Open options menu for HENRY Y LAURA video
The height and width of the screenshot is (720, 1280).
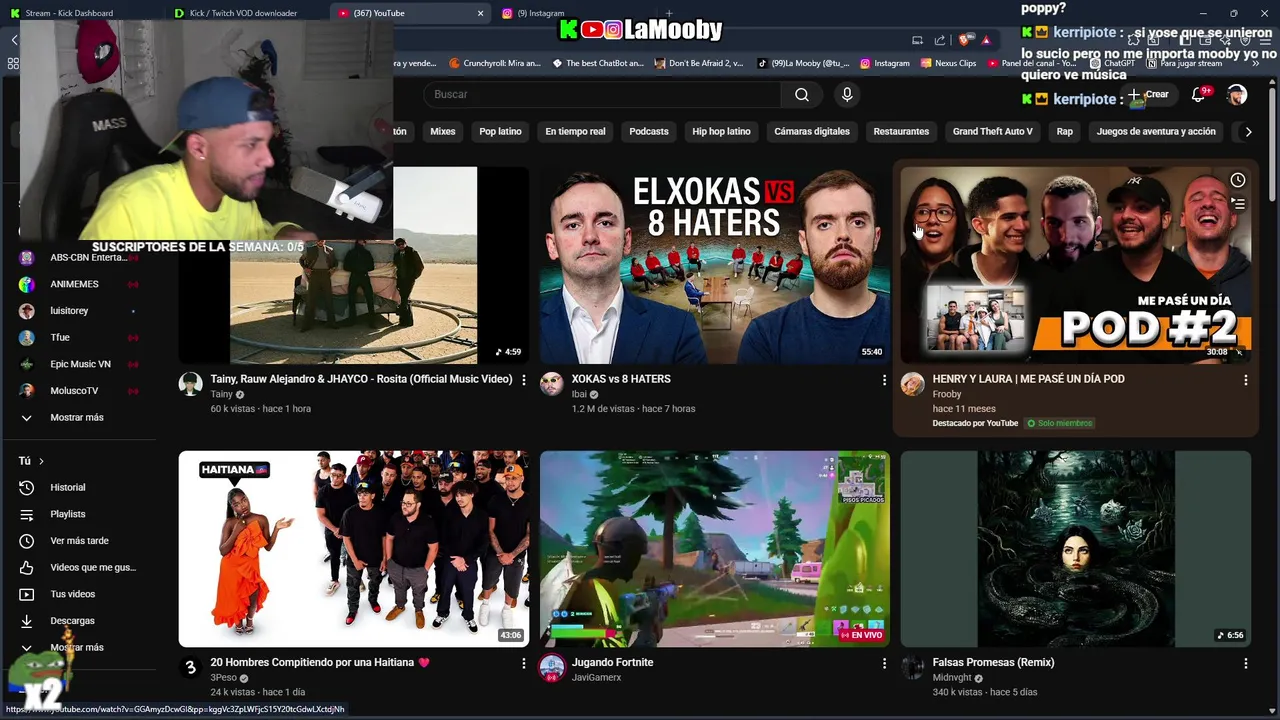point(1245,380)
